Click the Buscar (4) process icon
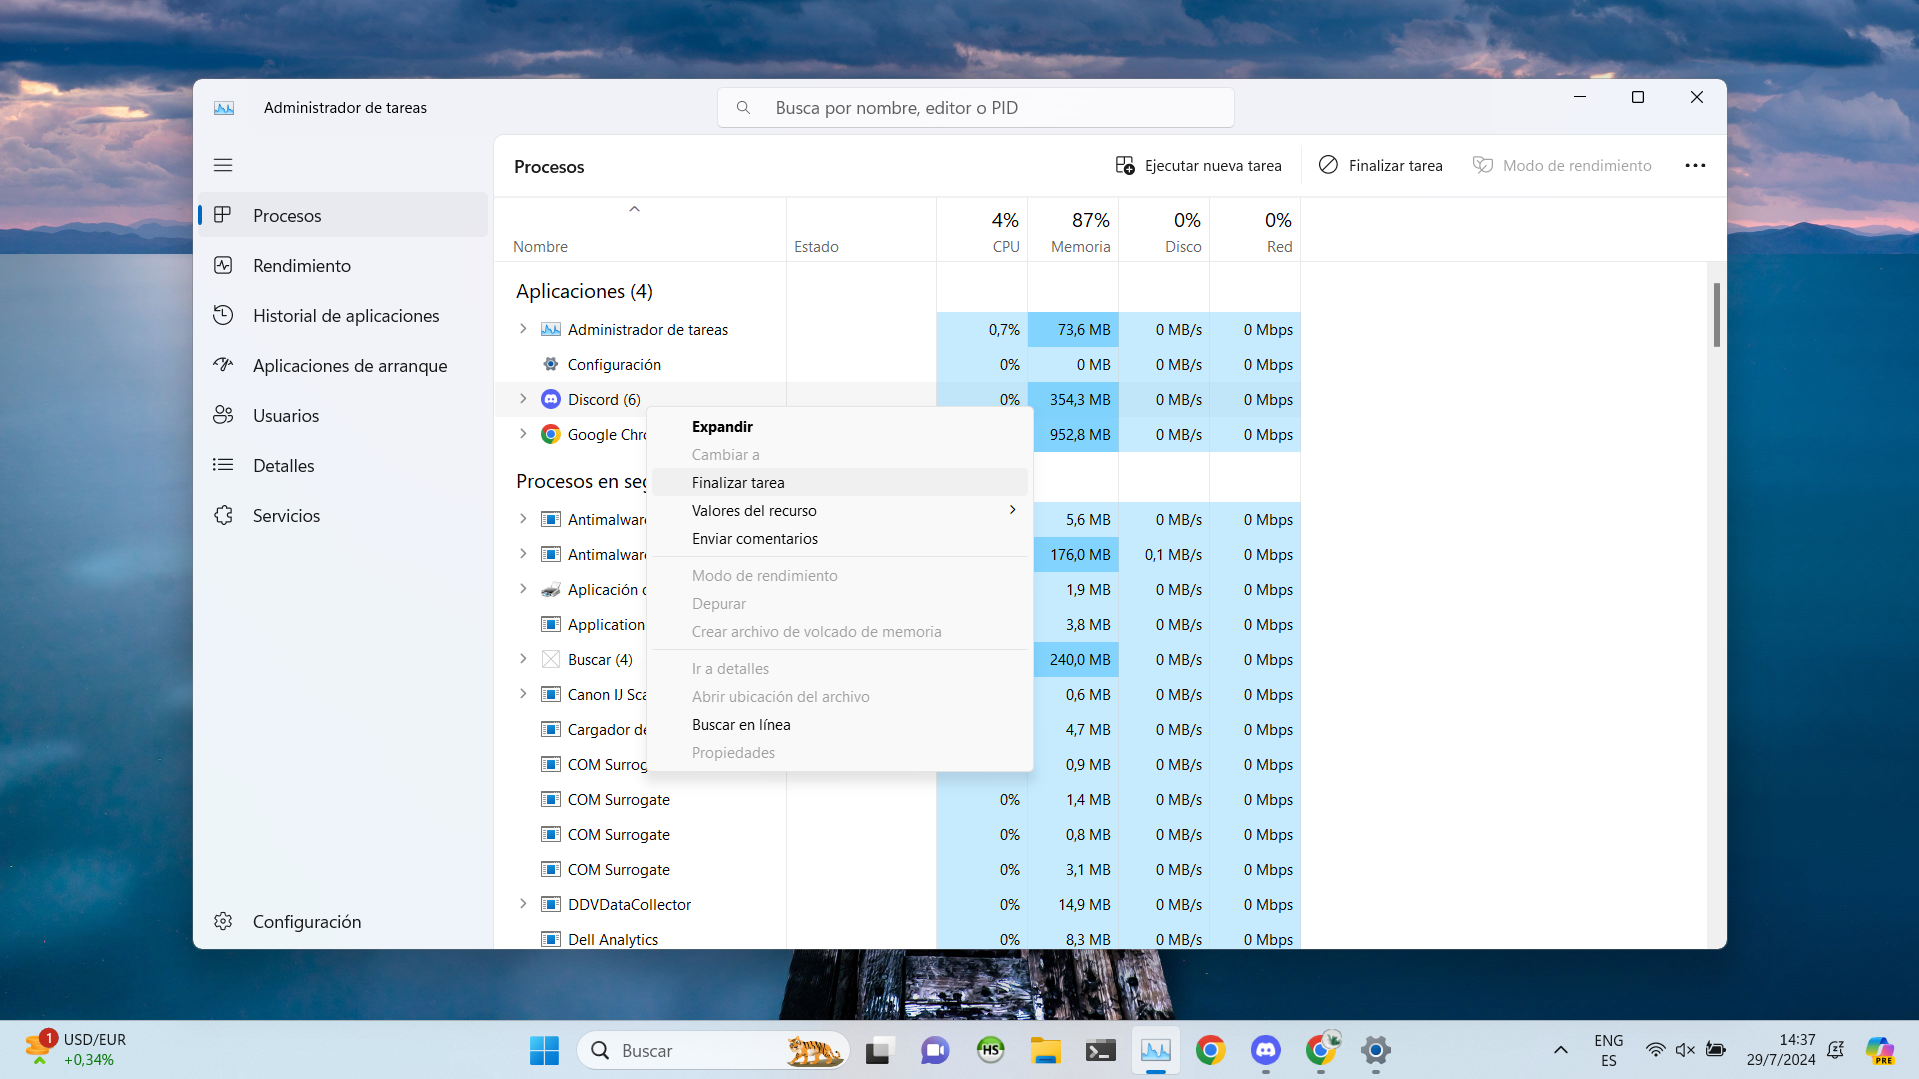The height and width of the screenshot is (1079, 1919). (551, 659)
